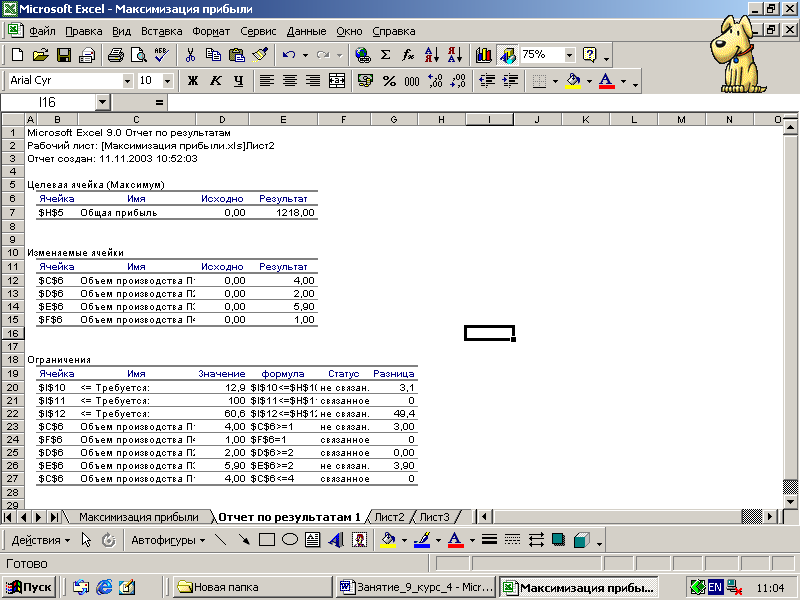
Task: Open the font color dropdown arrow in formatting toolbar
Action: 623,81
